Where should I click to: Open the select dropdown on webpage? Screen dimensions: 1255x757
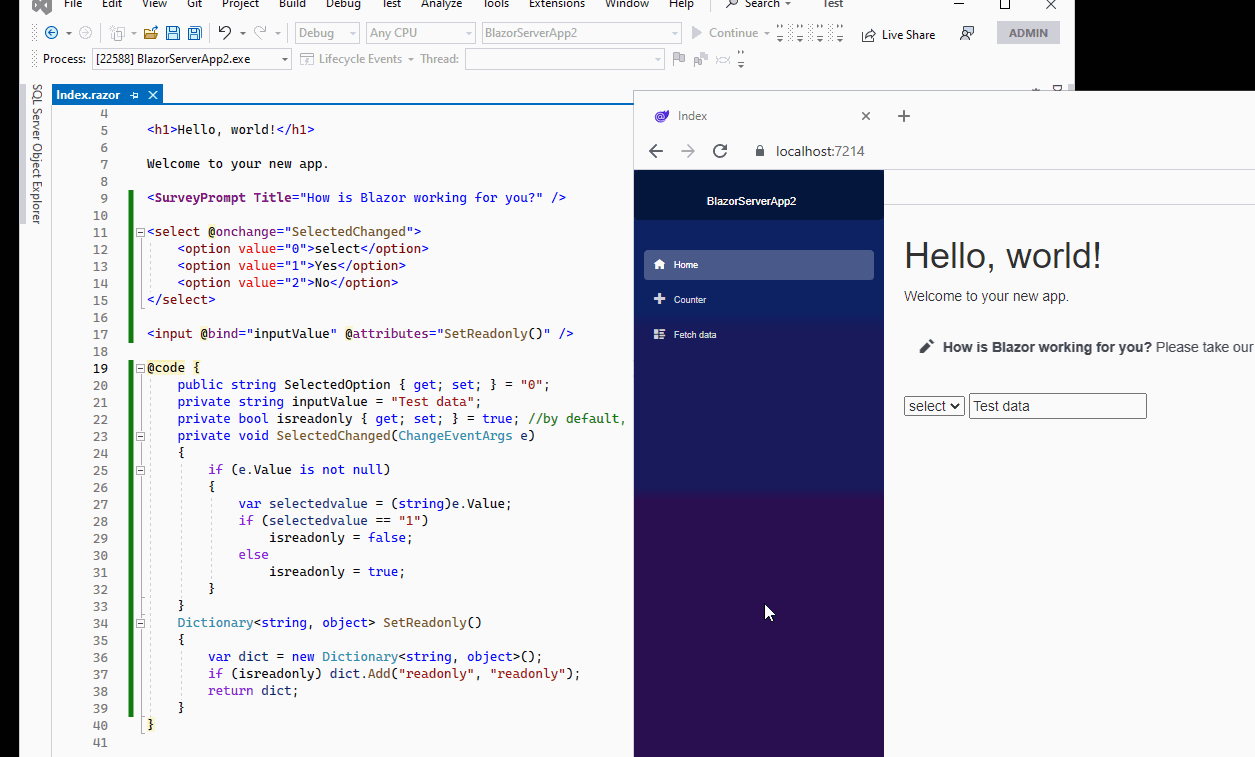[x=934, y=406]
